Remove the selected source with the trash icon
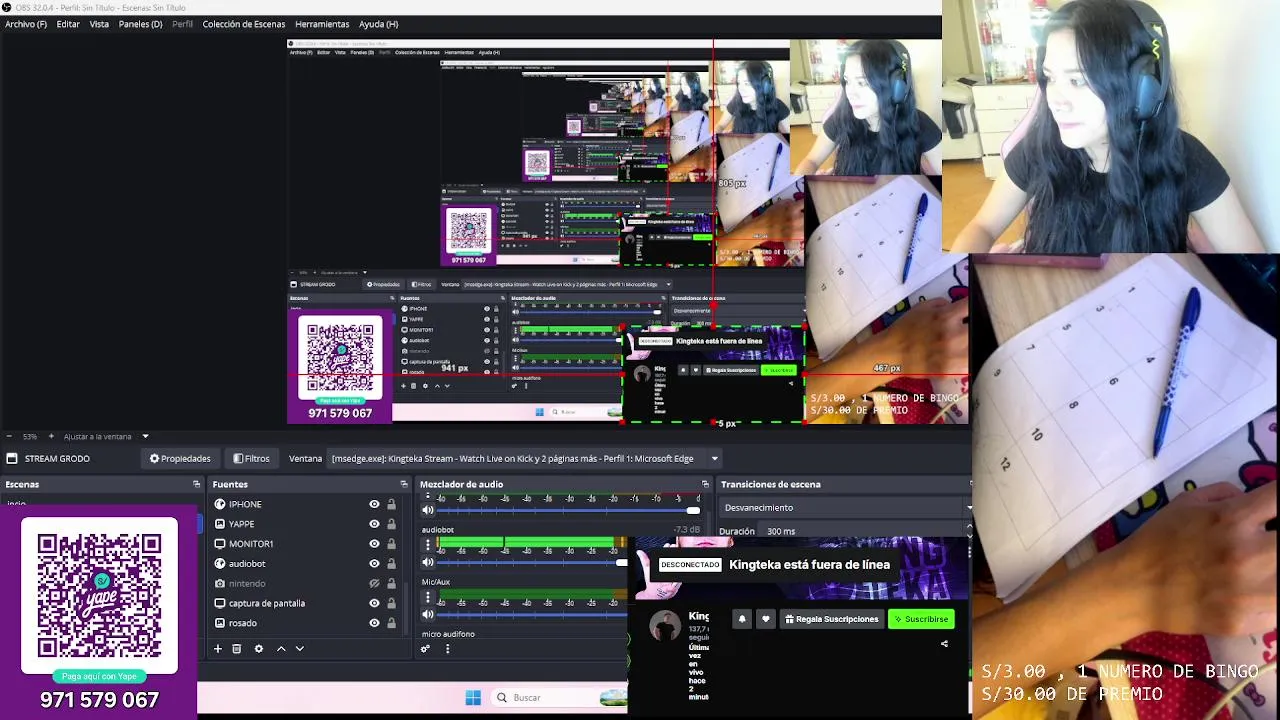 click(x=237, y=649)
